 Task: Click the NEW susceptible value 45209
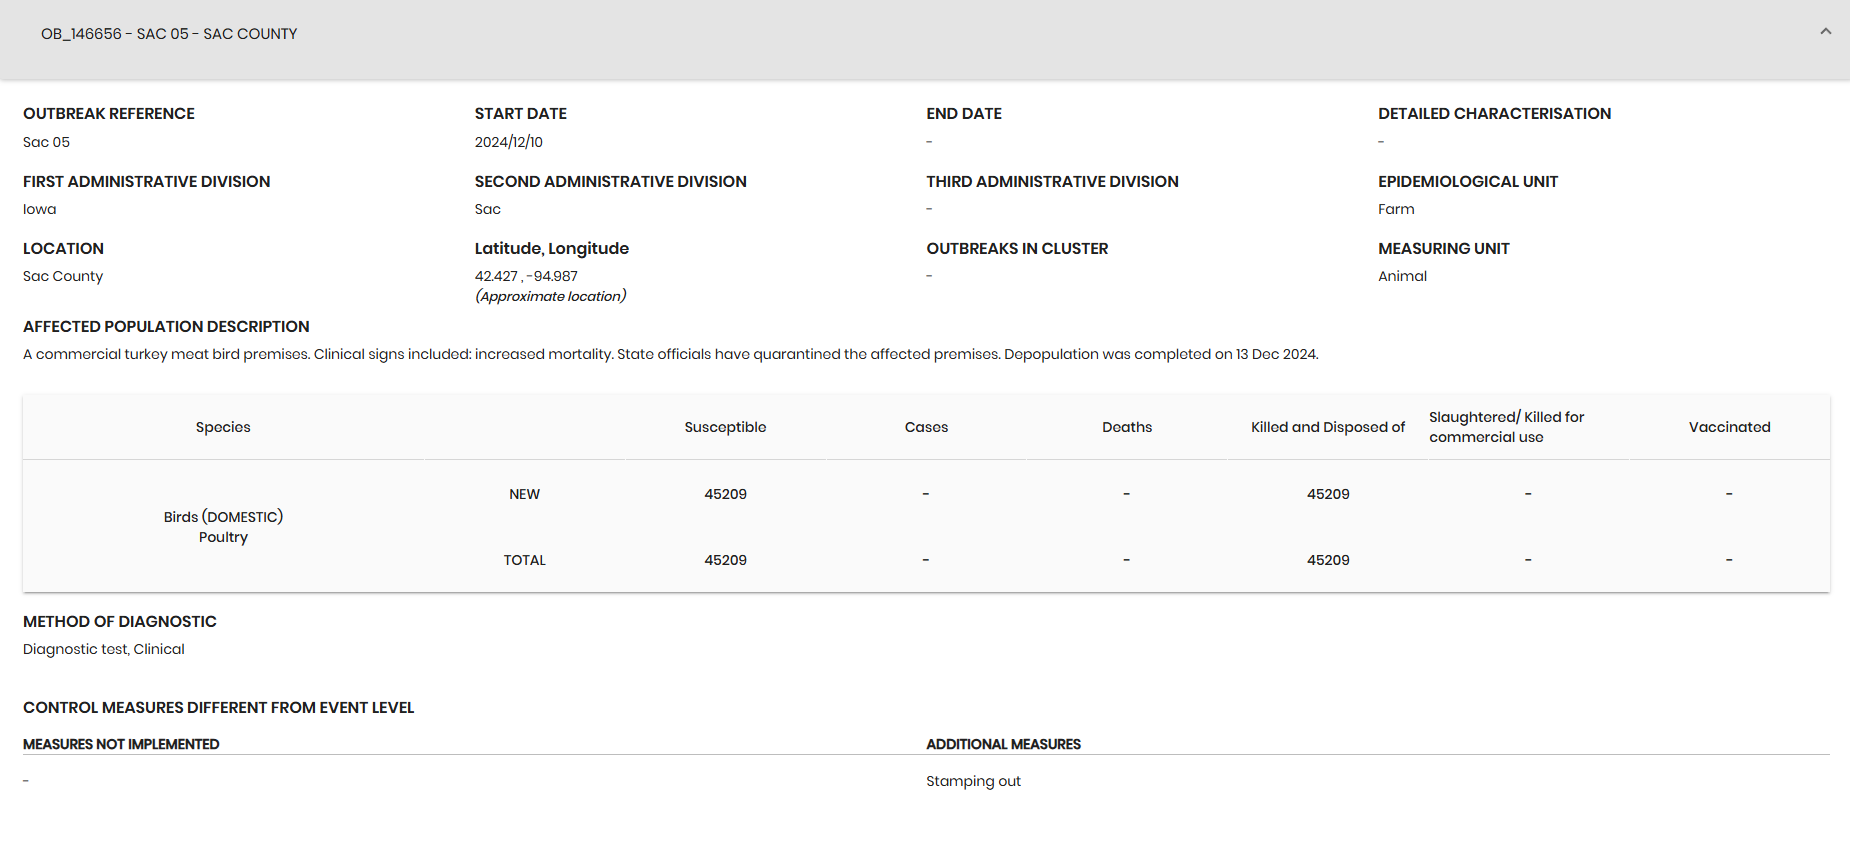pos(725,494)
